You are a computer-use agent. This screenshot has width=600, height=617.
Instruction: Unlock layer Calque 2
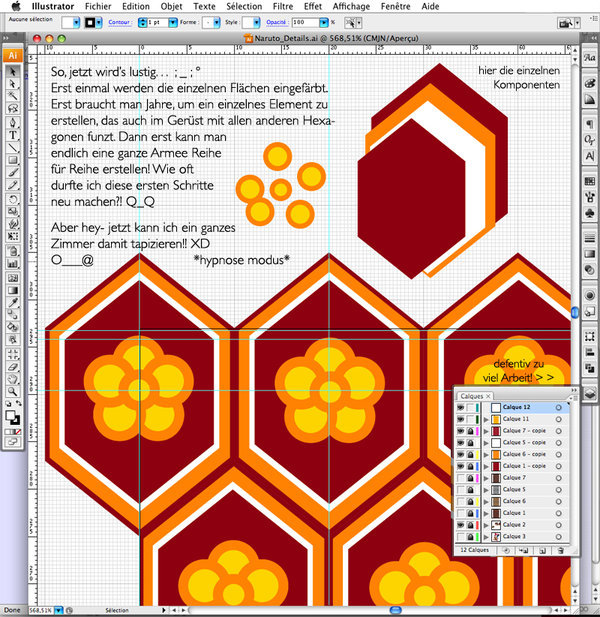470,525
